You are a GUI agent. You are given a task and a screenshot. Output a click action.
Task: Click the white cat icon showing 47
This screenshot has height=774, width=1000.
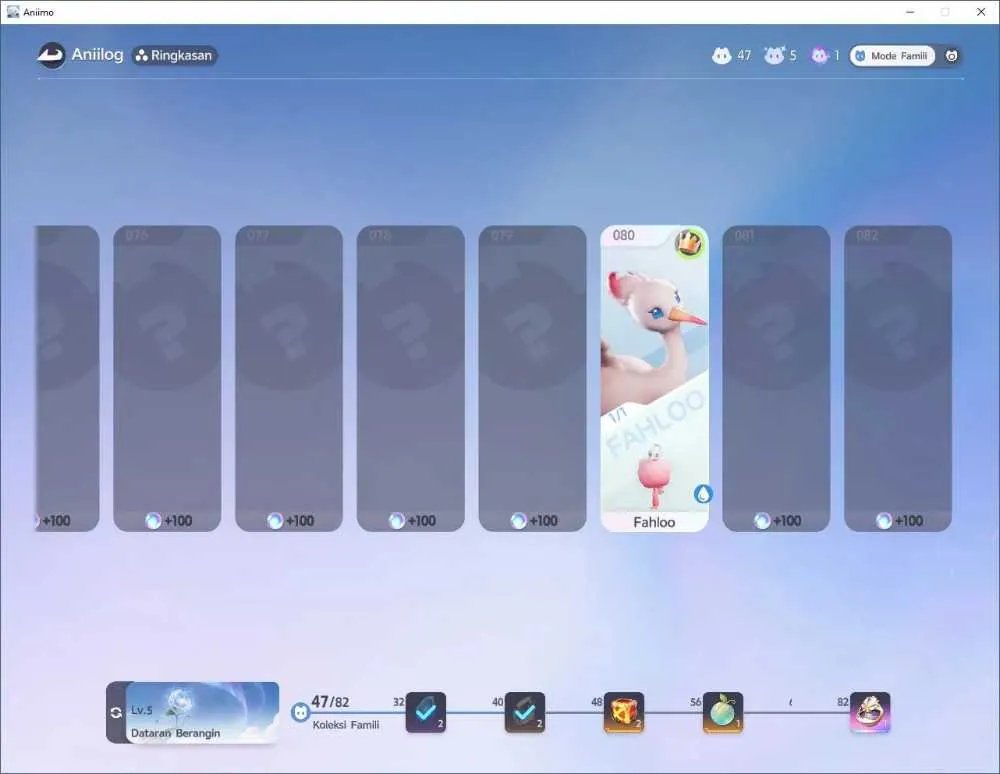coord(721,55)
